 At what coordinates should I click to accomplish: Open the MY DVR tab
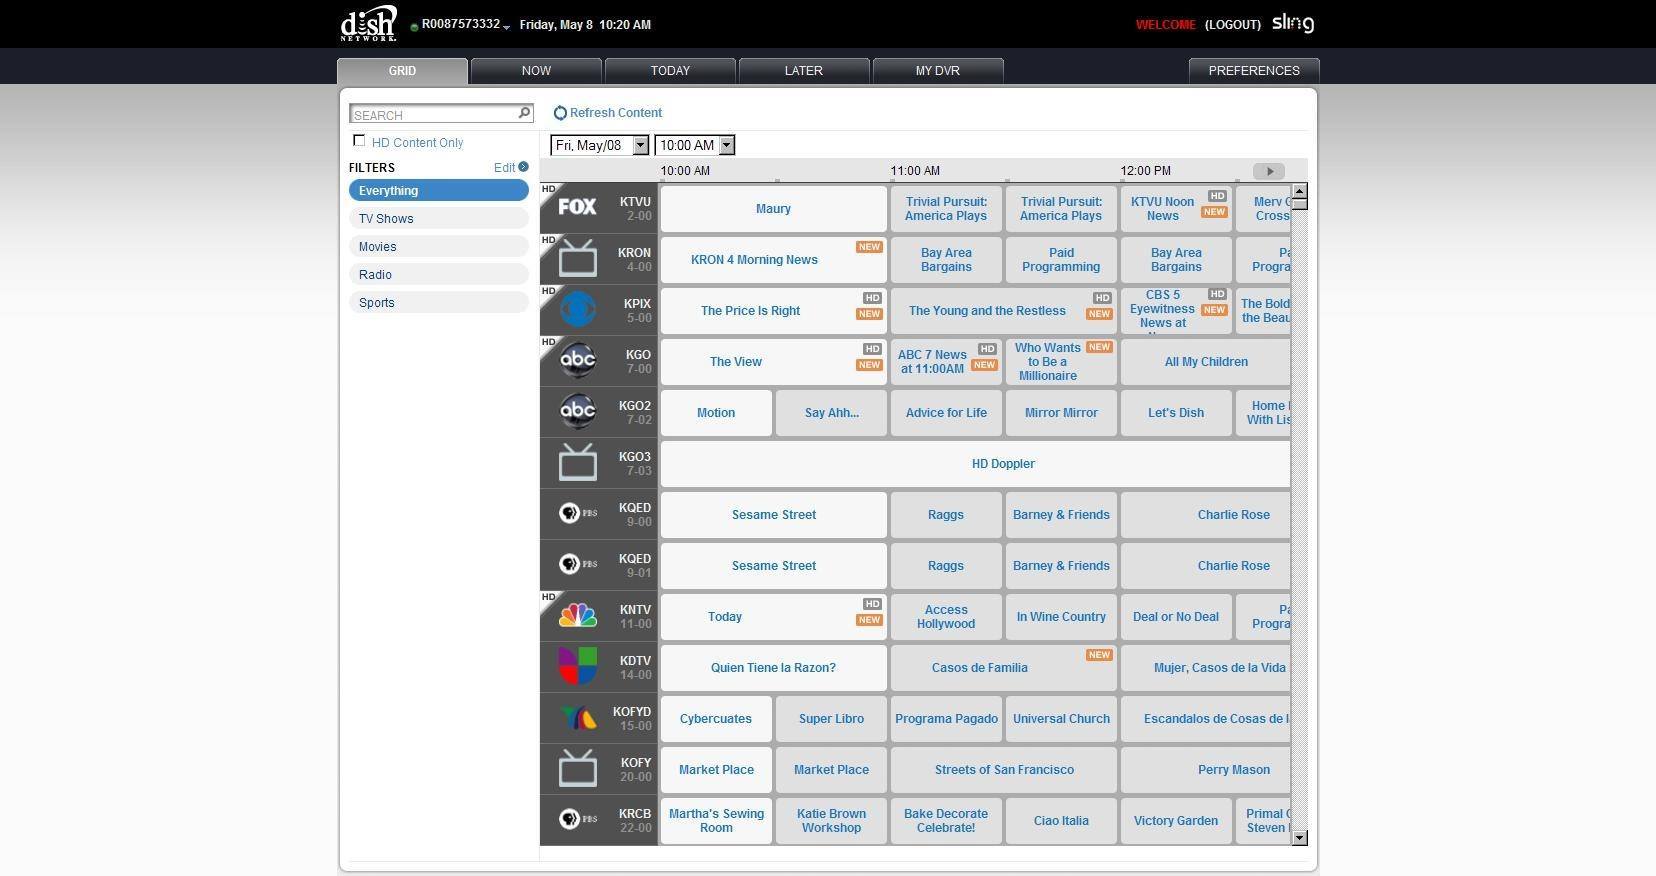pos(938,71)
